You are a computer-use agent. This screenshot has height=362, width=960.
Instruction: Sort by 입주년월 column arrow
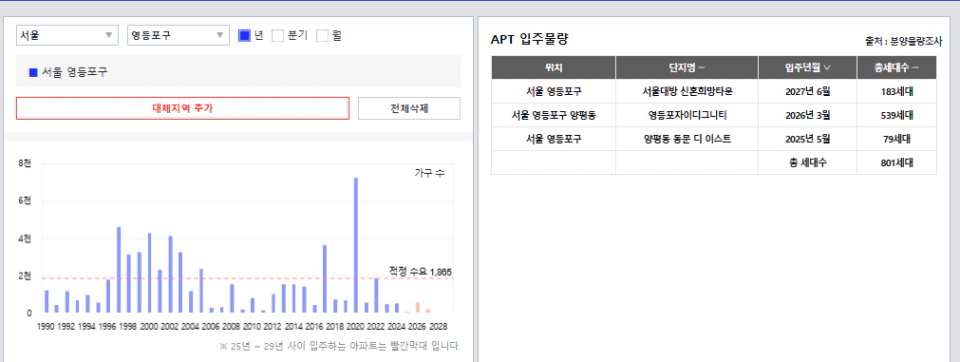(827, 67)
